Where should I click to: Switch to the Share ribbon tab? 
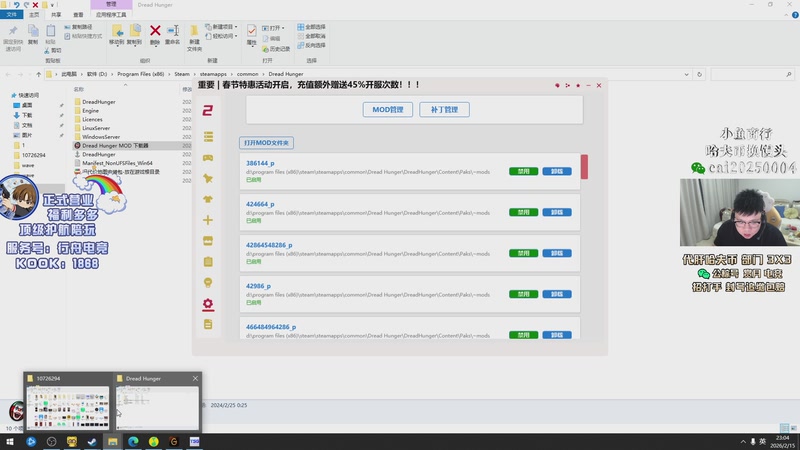tap(56, 15)
